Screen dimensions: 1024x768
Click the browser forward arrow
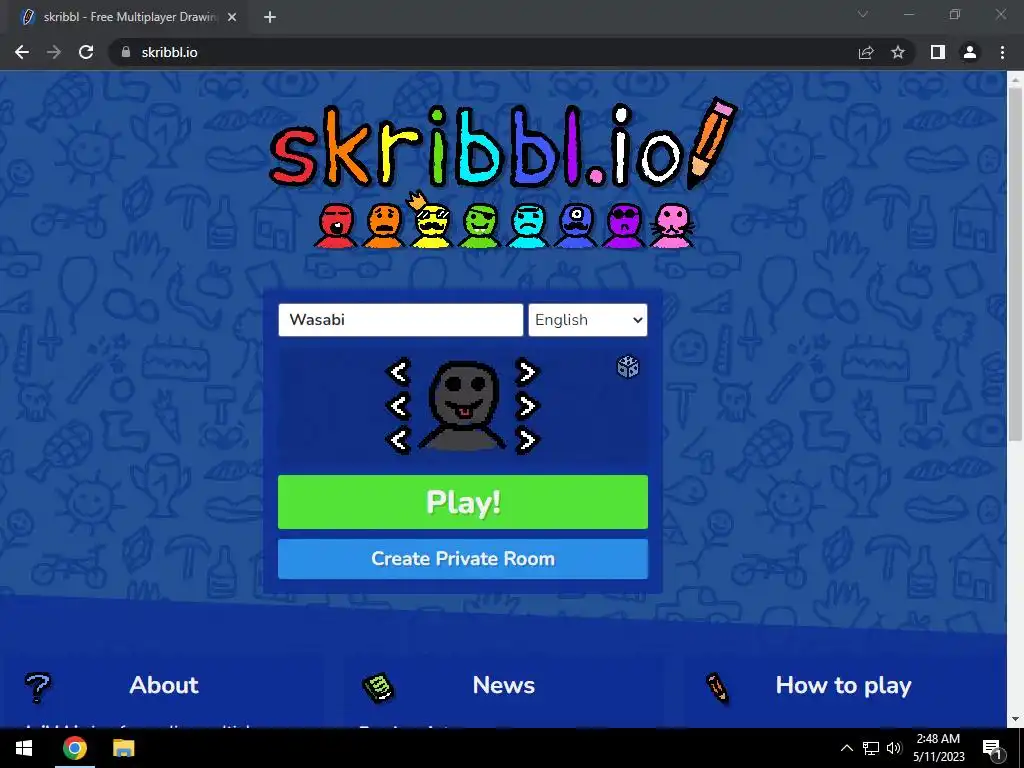click(x=54, y=52)
